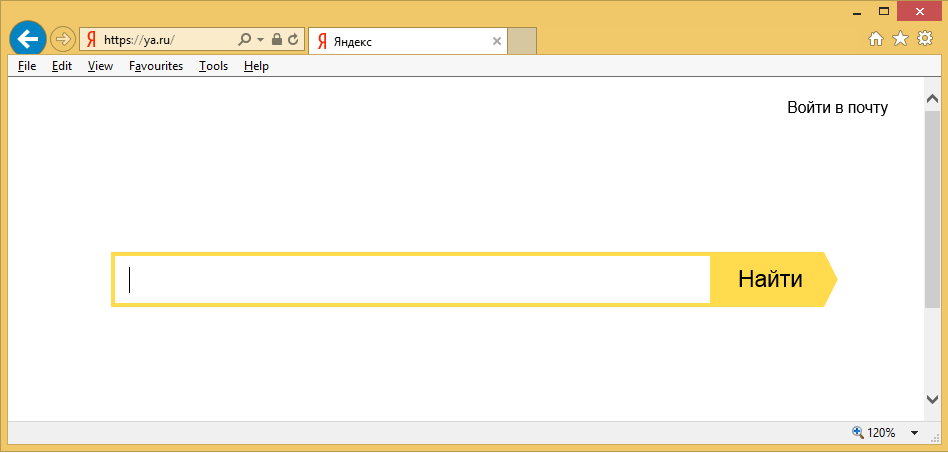Open the Favourites menu
The image size is (948, 453).
(x=156, y=66)
